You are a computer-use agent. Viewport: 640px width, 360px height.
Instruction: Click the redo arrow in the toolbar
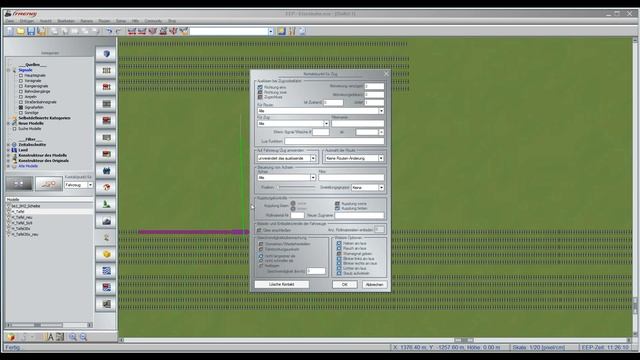click(118, 31)
